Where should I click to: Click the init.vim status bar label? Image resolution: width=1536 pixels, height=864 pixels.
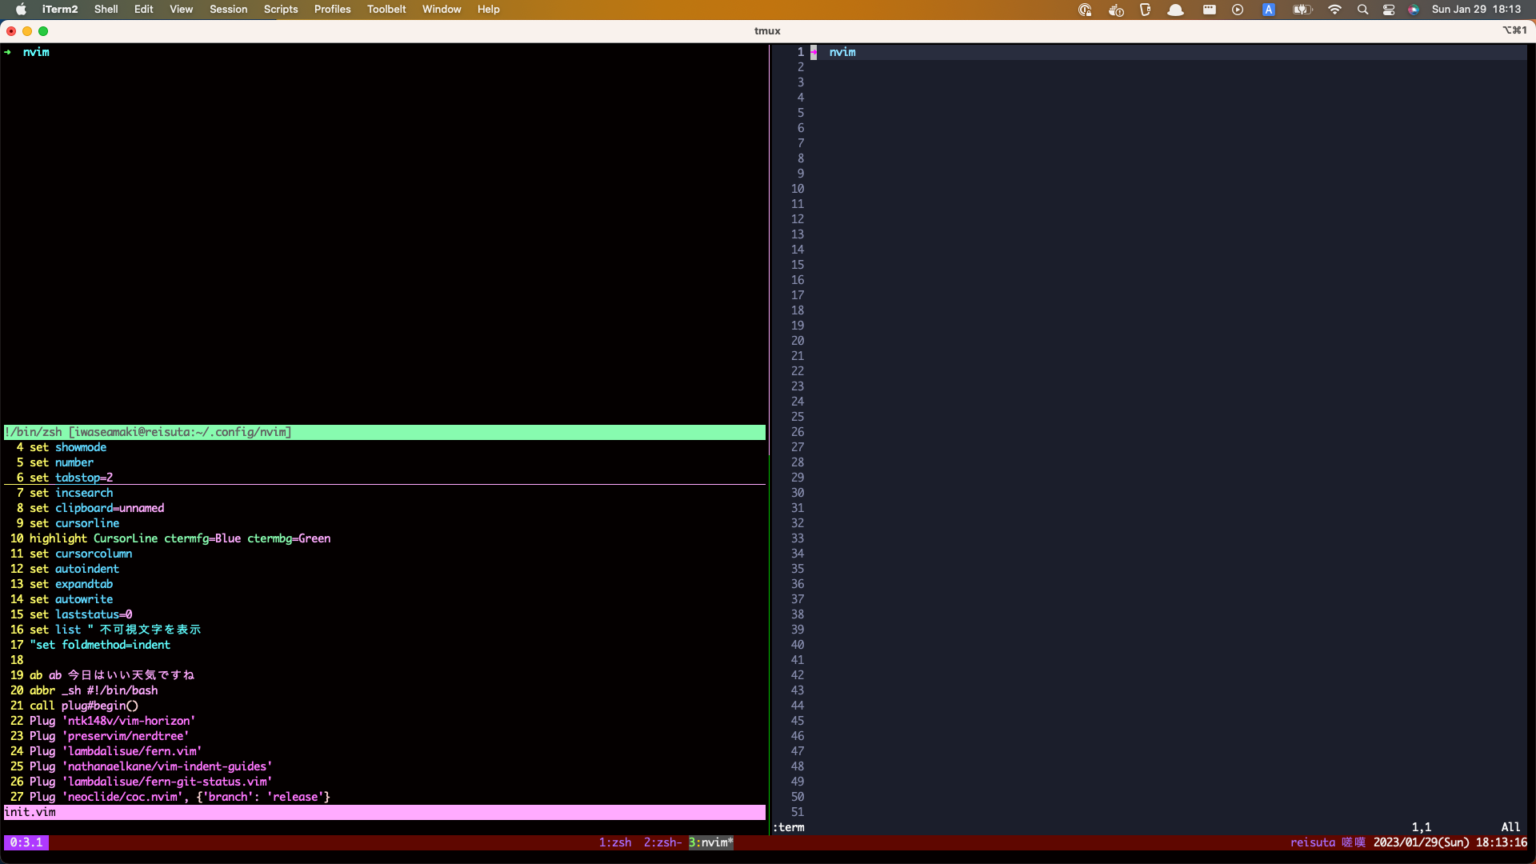[31, 812]
